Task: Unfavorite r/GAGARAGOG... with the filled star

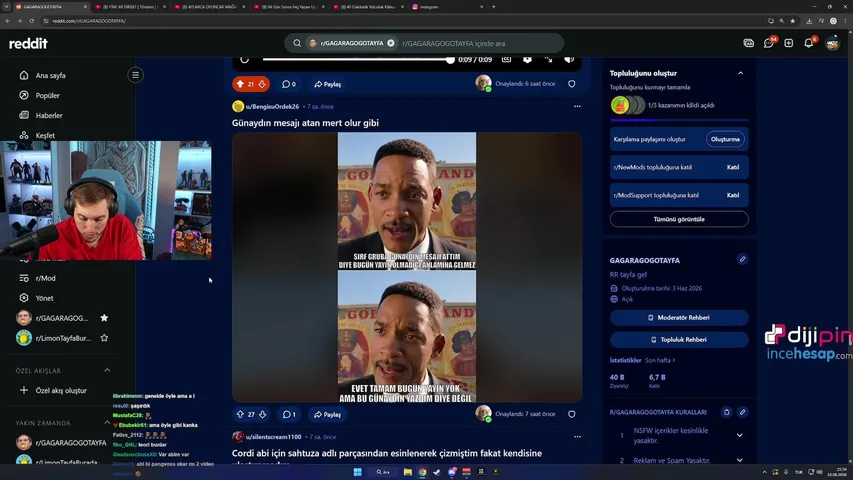Action: (x=104, y=318)
